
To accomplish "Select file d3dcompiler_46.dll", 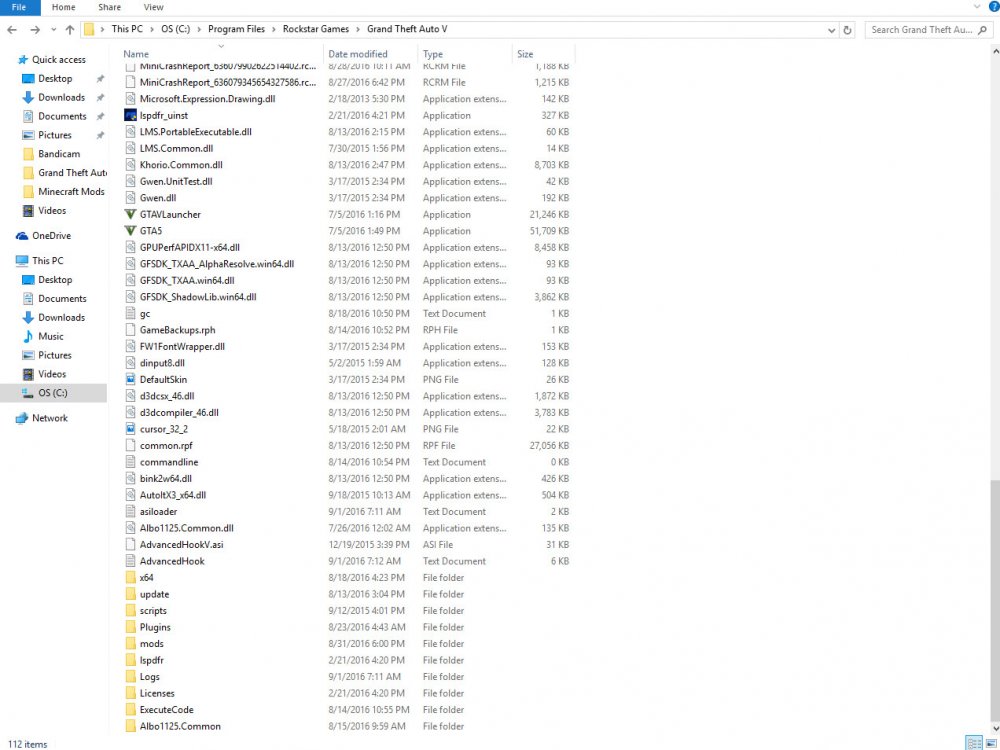I will click(x=179, y=413).
